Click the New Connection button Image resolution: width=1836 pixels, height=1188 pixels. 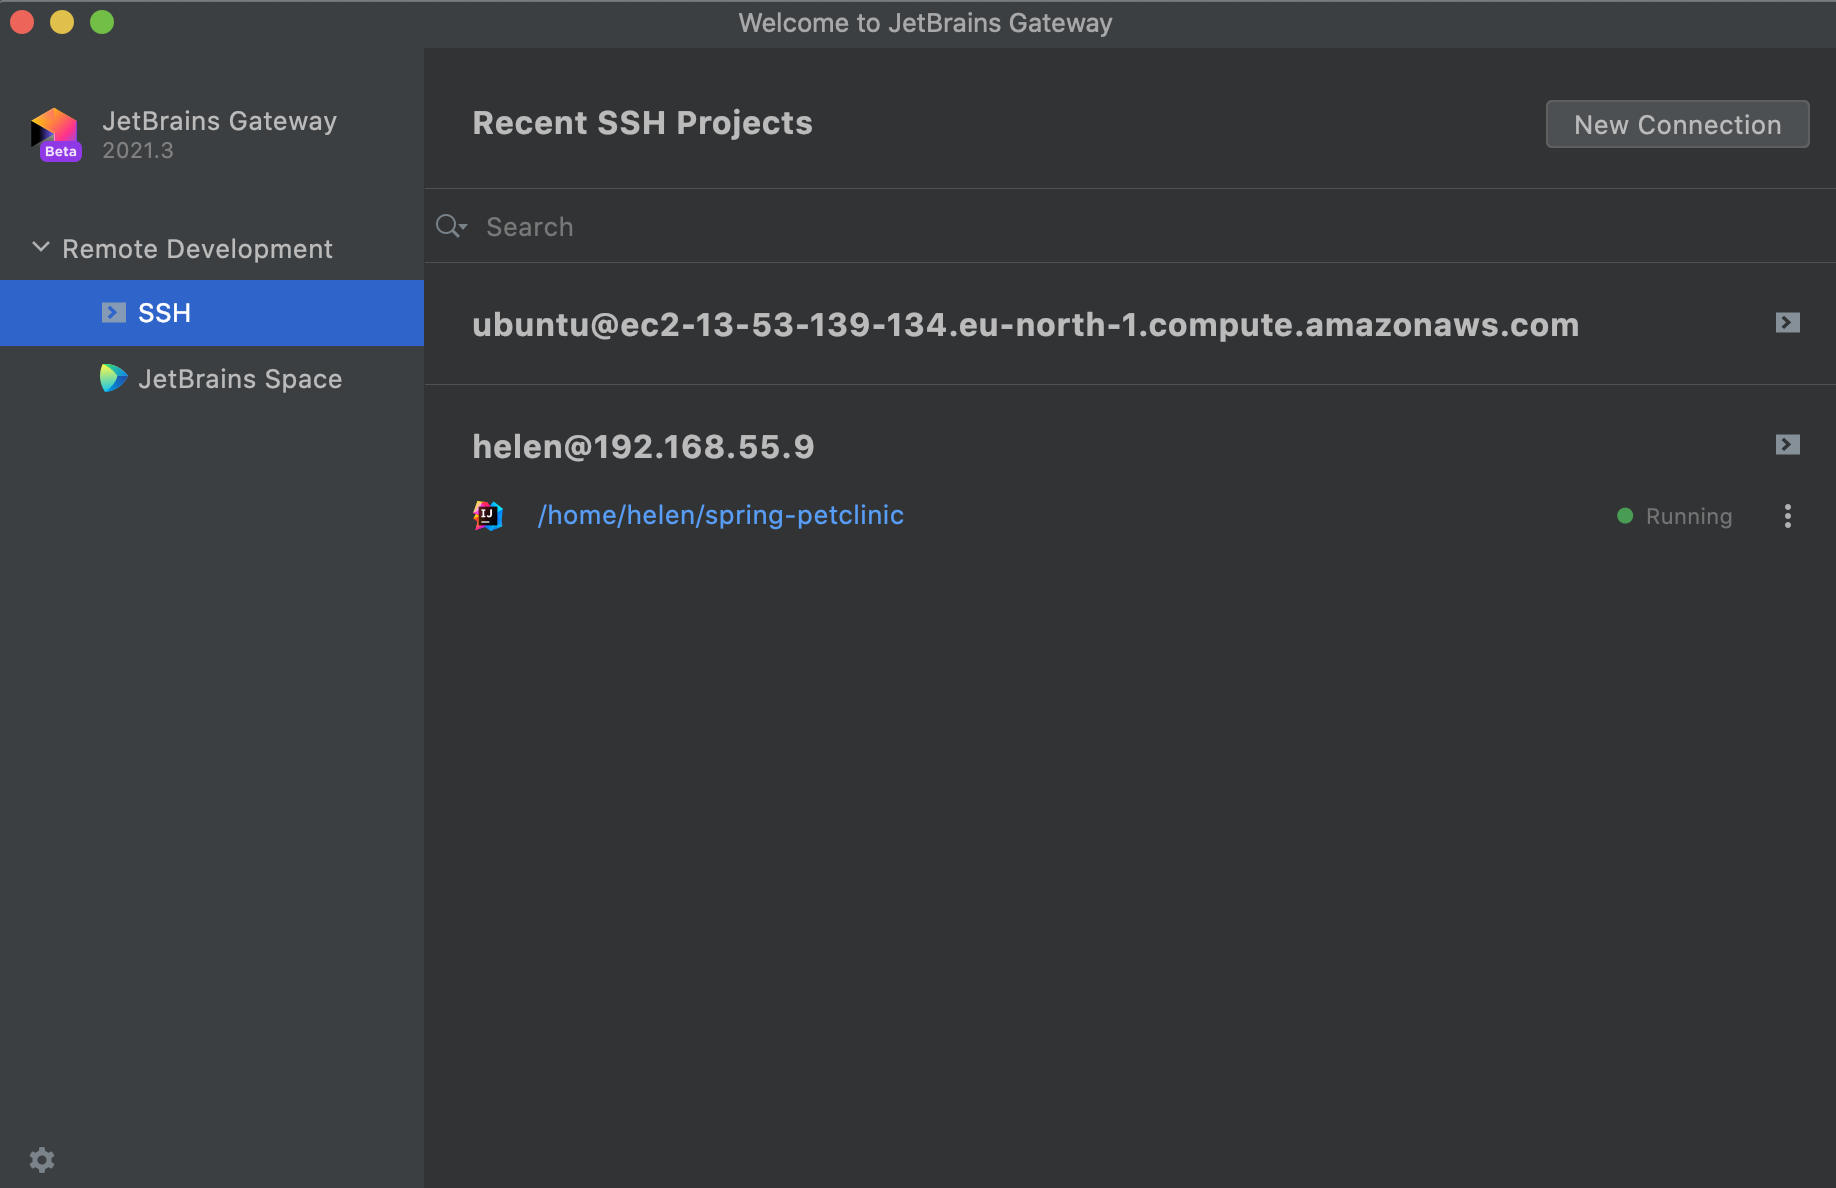(x=1677, y=124)
